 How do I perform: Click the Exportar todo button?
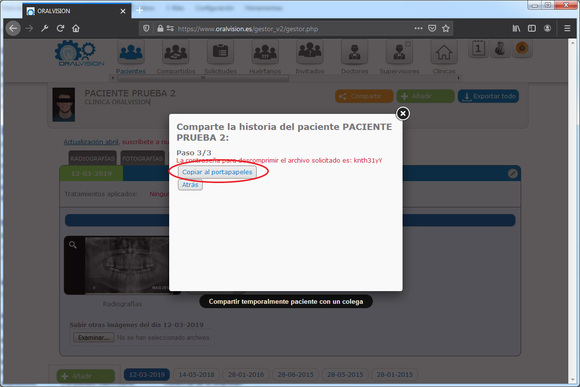tap(488, 96)
